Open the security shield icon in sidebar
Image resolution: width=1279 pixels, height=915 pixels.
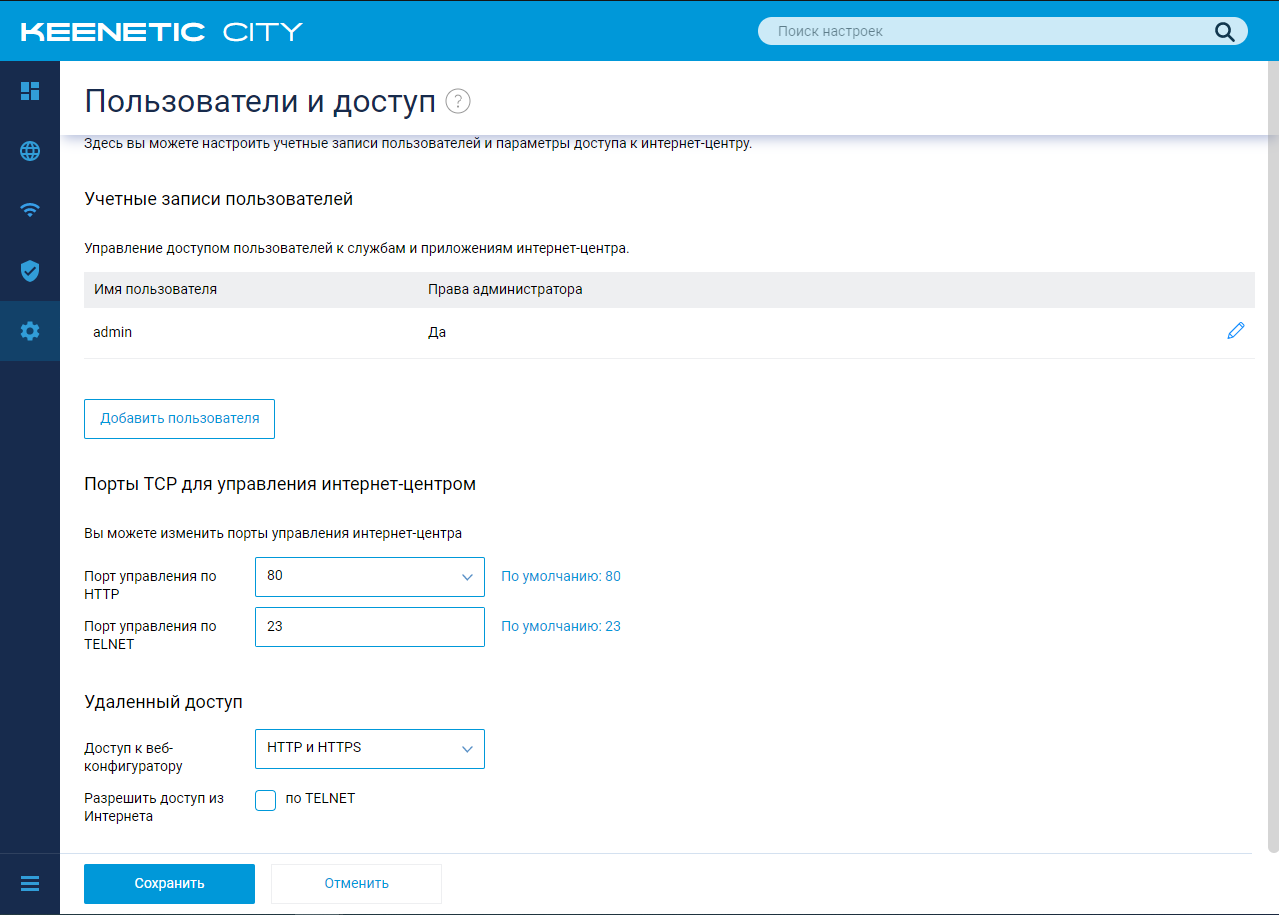[30, 270]
